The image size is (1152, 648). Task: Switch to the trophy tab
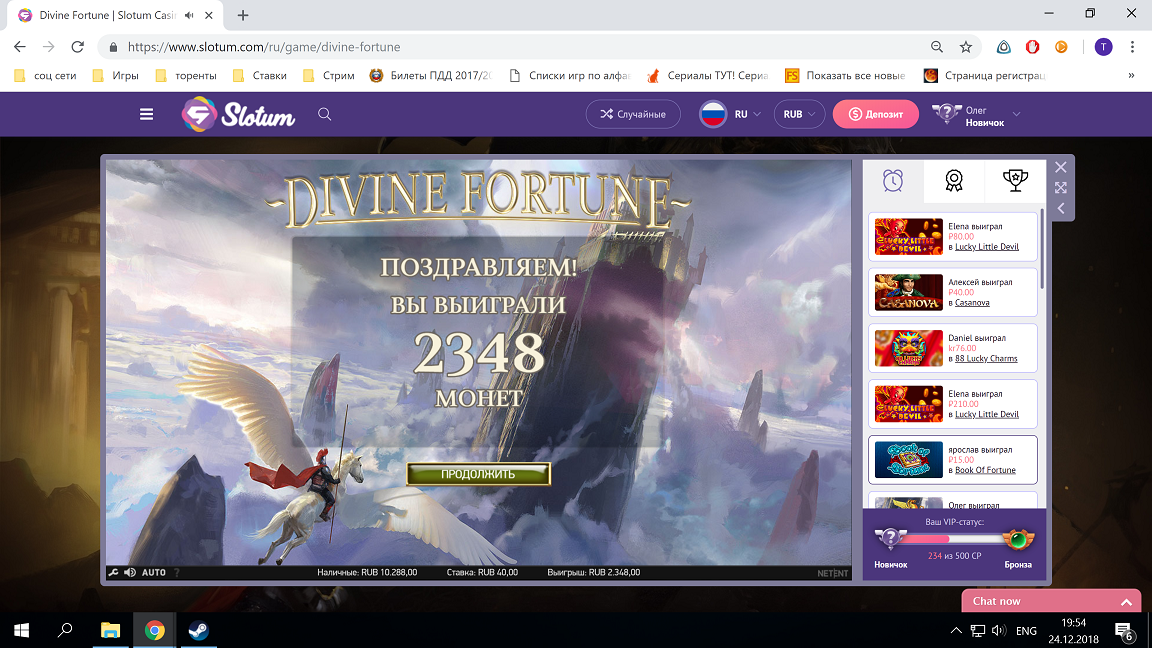[x=1015, y=181]
